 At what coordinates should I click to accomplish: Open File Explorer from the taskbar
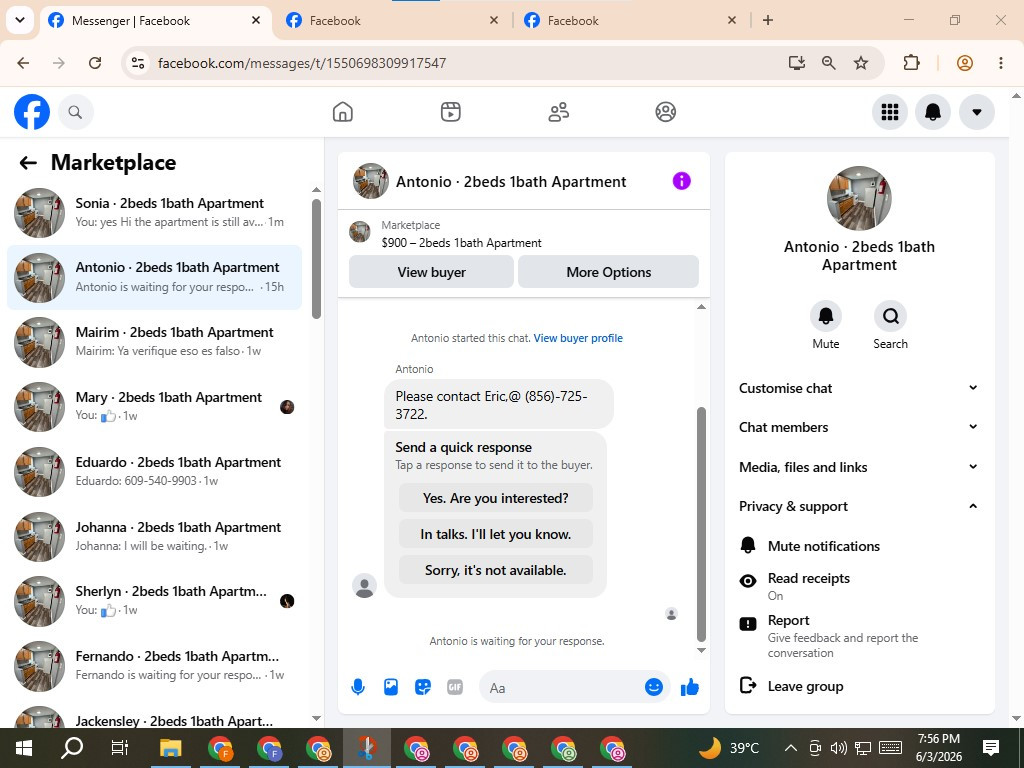[171, 748]
